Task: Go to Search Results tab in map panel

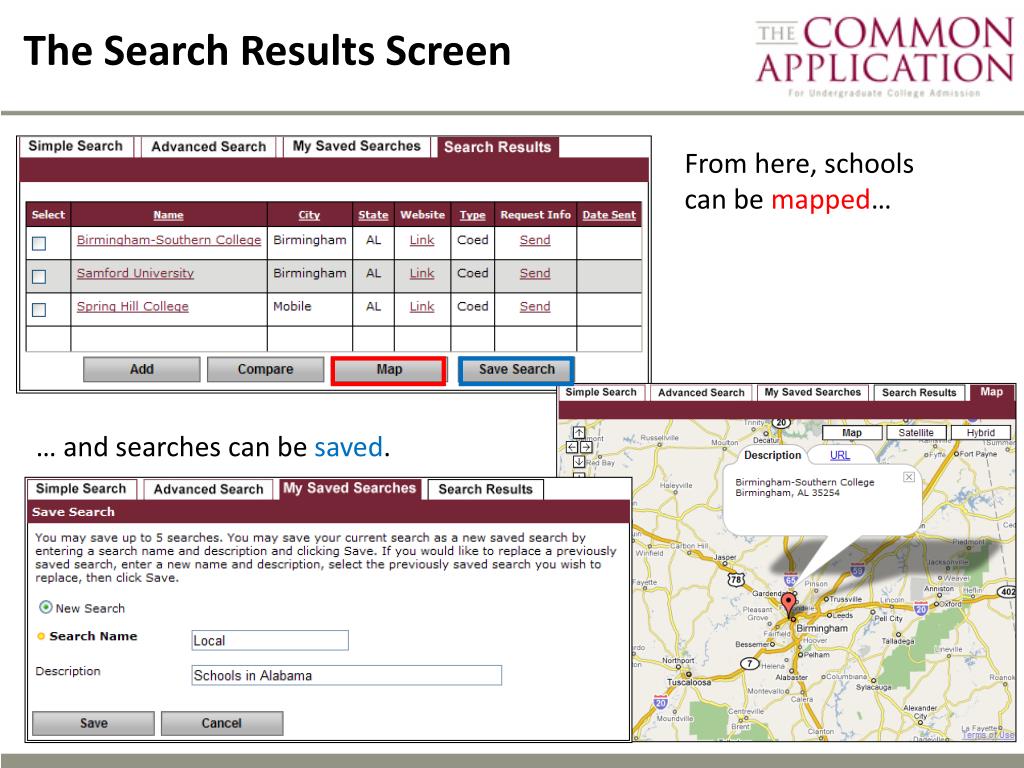Action: 919,392
